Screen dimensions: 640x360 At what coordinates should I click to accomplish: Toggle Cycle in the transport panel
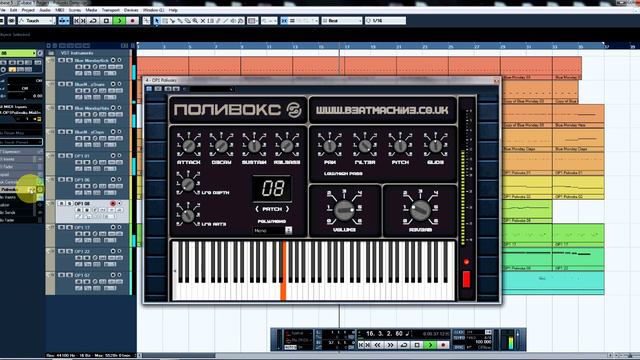(x=404, y=345)
